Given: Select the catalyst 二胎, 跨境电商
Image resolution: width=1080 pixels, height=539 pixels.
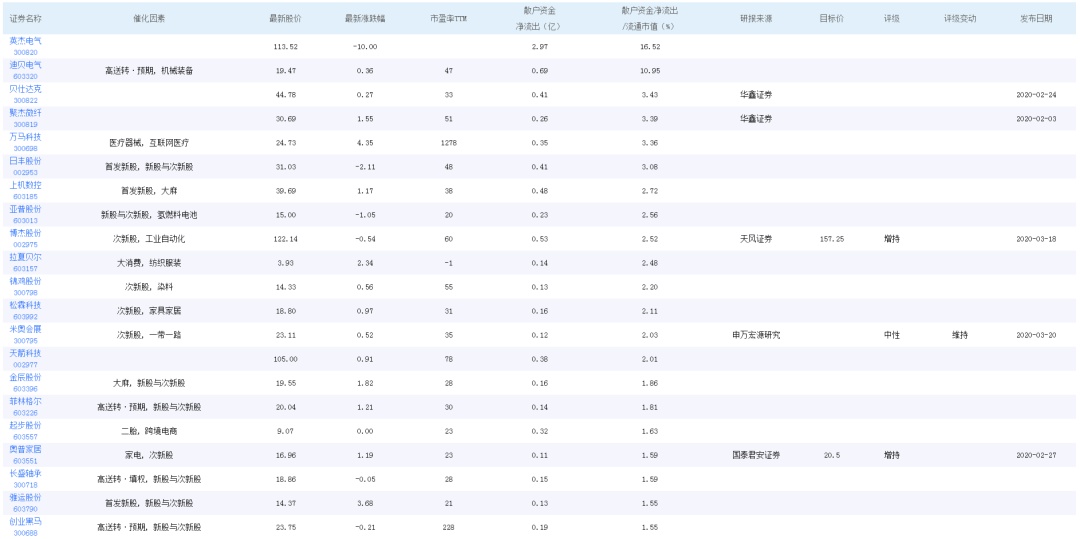Looking at the screenshot, I should point(149,431).
